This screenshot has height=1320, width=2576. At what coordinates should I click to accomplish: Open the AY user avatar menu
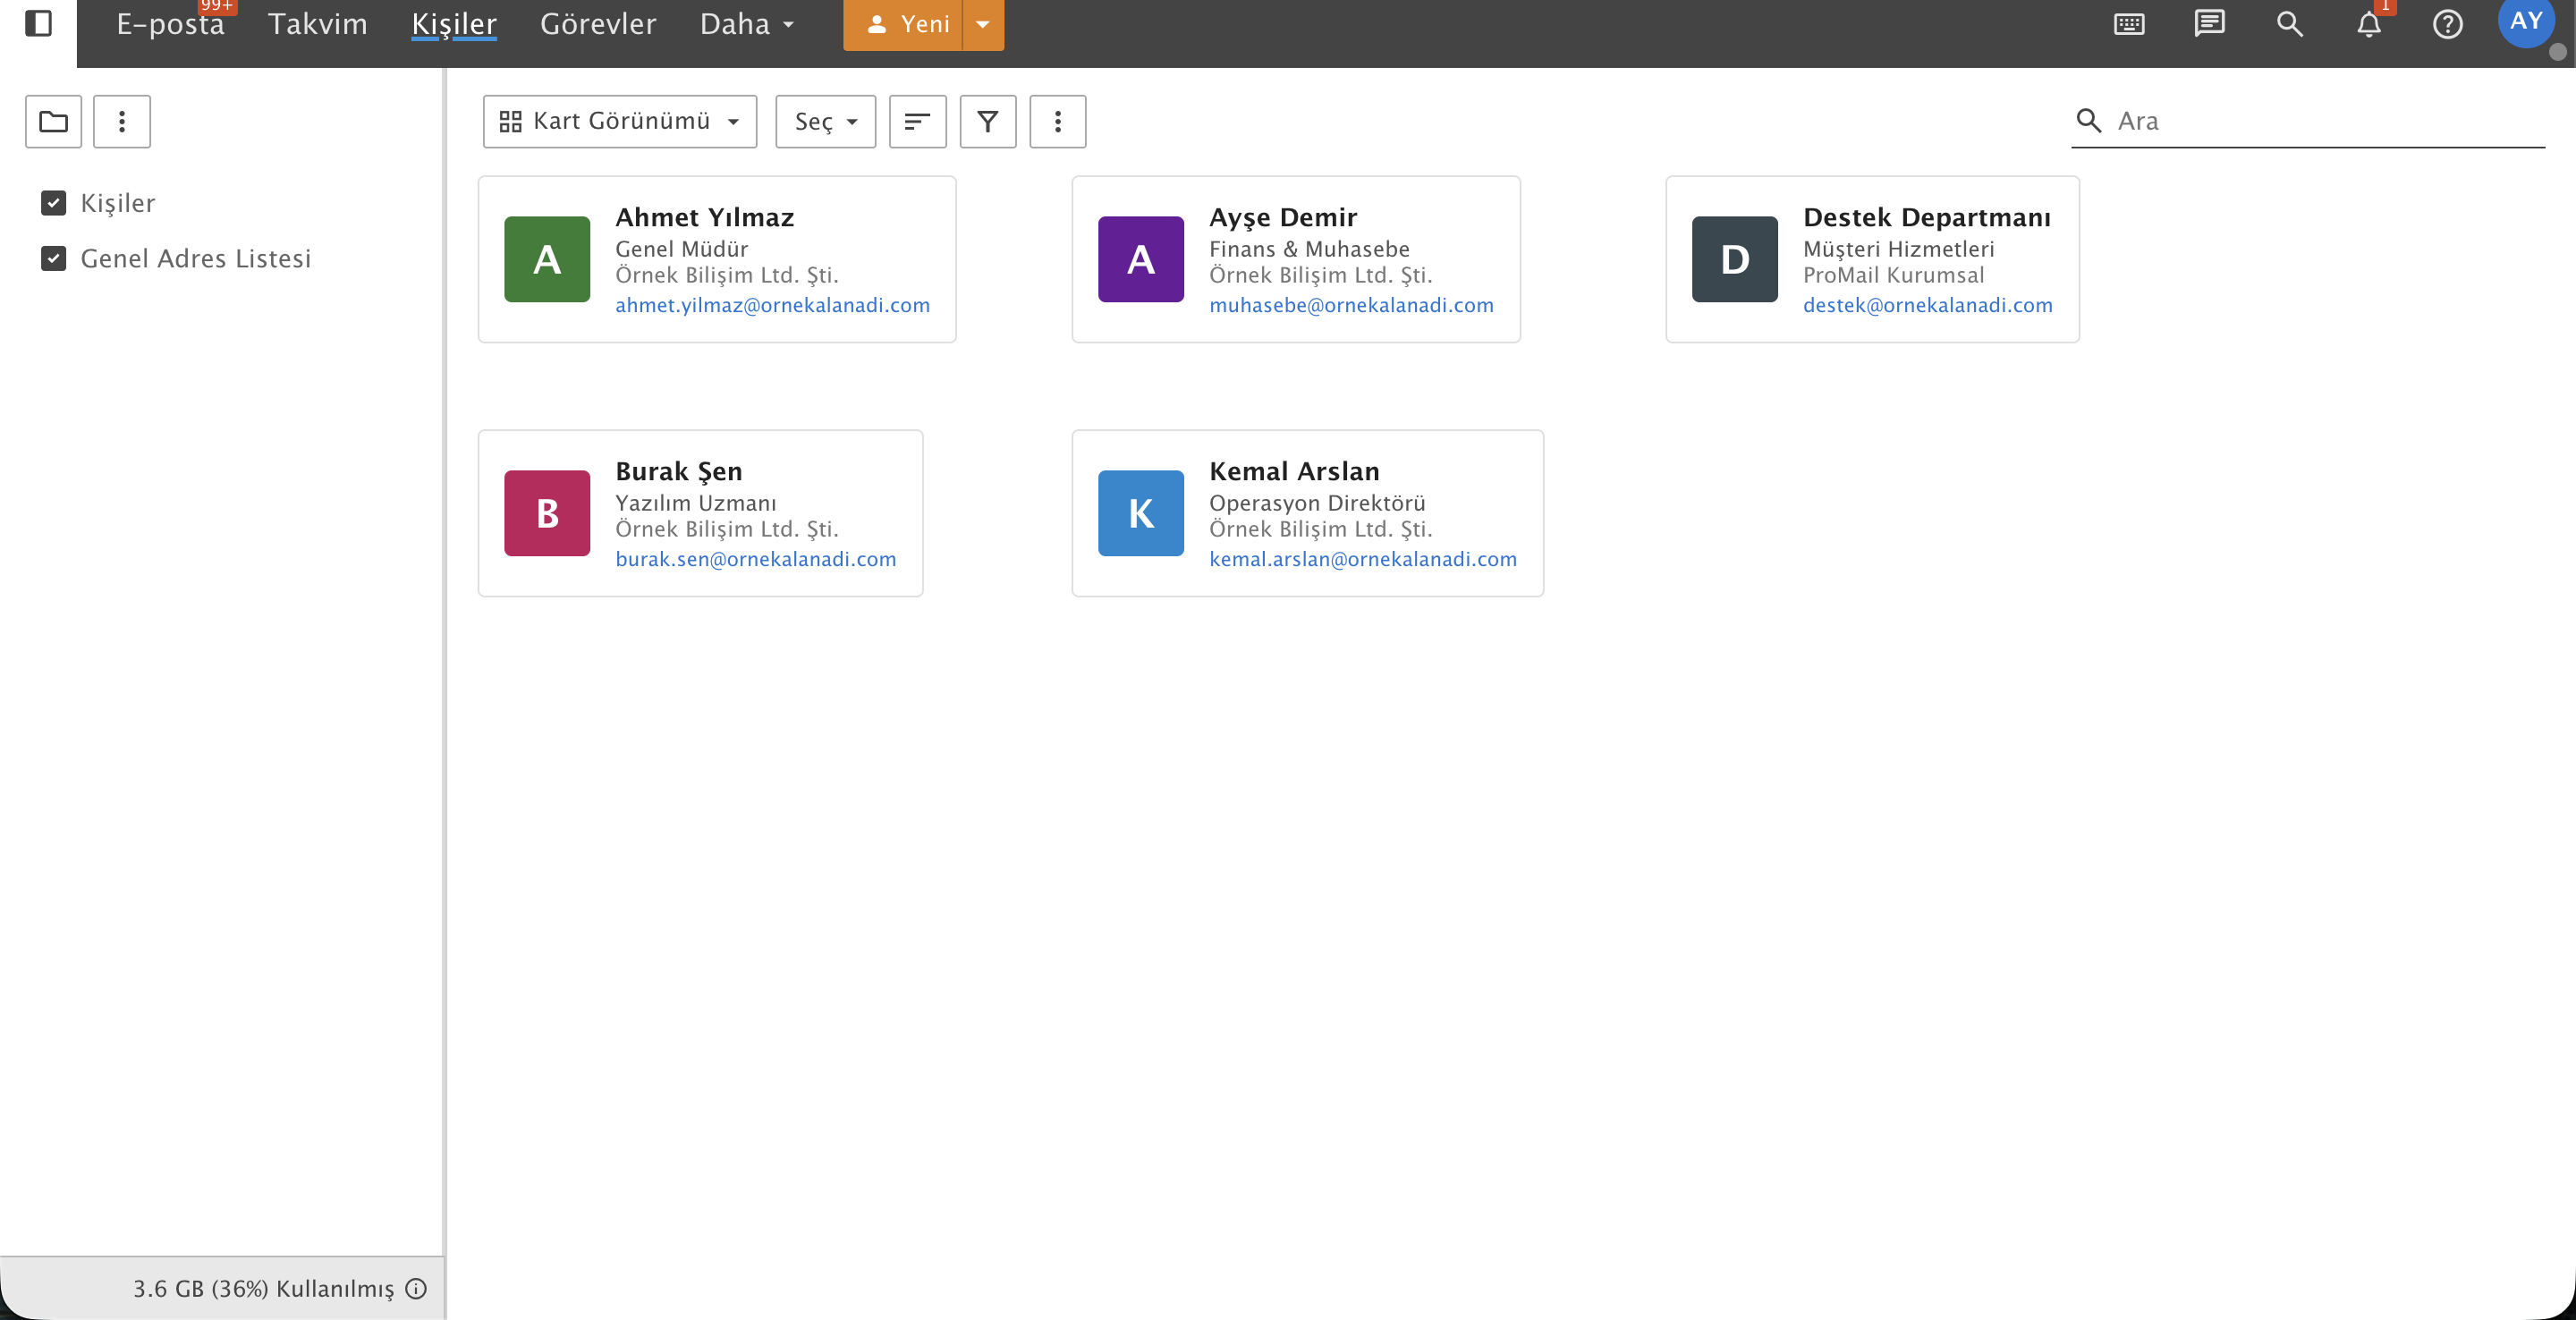(2526, 21)
